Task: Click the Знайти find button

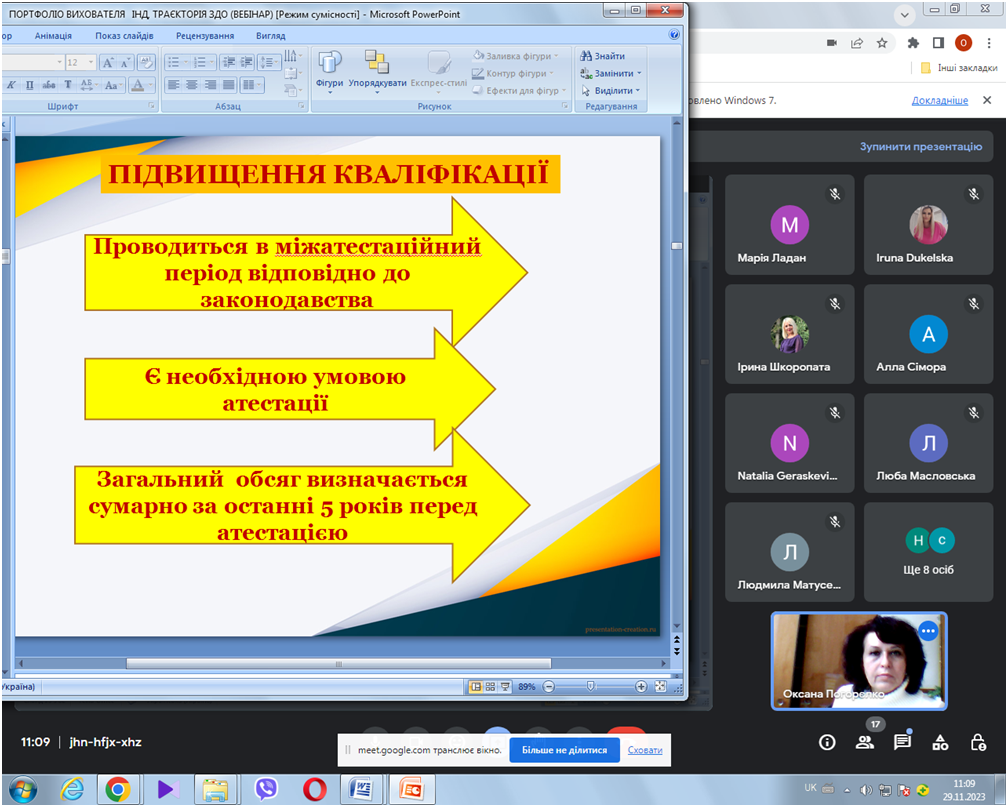Action: tap(603, 56)
